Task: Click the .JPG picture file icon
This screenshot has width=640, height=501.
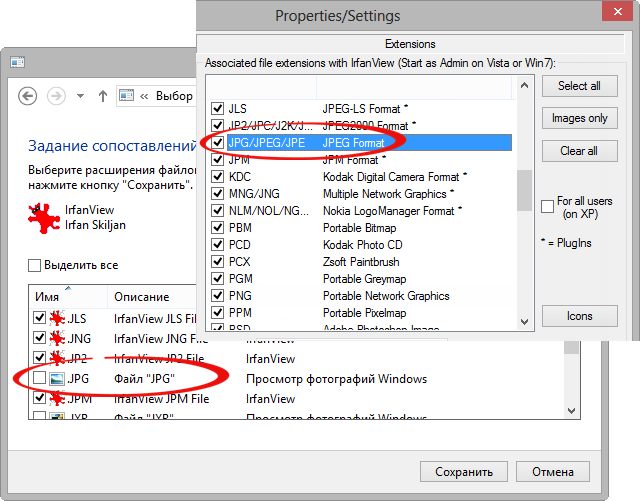Action: (57, 379)
